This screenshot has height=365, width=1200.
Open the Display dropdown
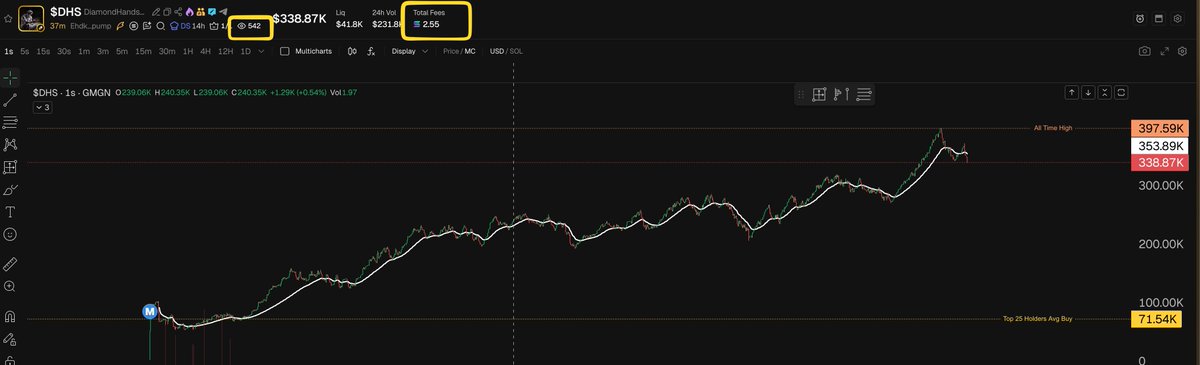(x=410, y=51)
